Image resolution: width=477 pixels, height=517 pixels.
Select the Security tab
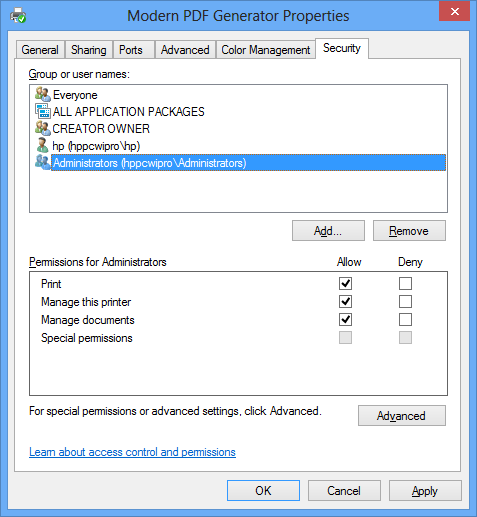tap(342, 48)
